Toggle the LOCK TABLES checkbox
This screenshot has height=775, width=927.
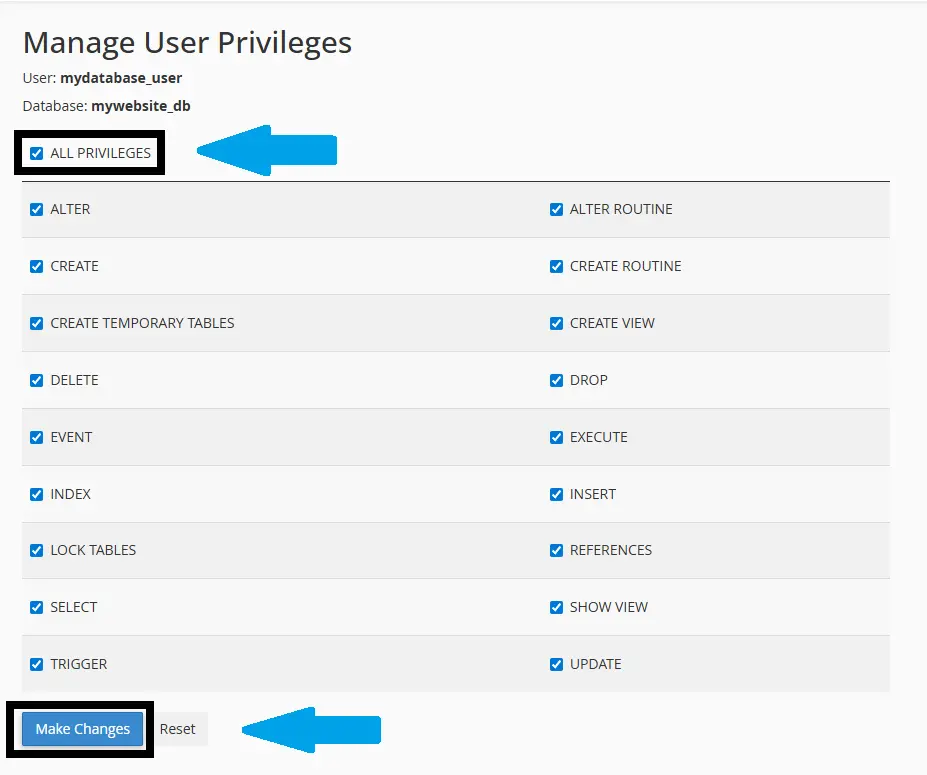point(37,550)
